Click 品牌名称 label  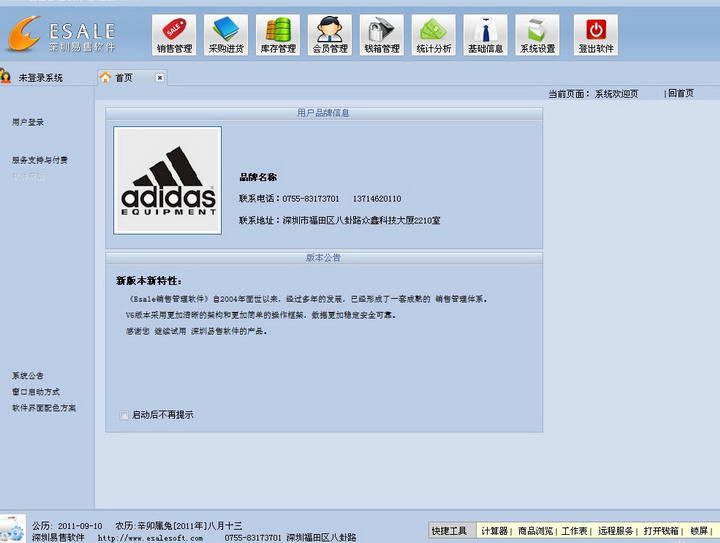pos(258,177)
